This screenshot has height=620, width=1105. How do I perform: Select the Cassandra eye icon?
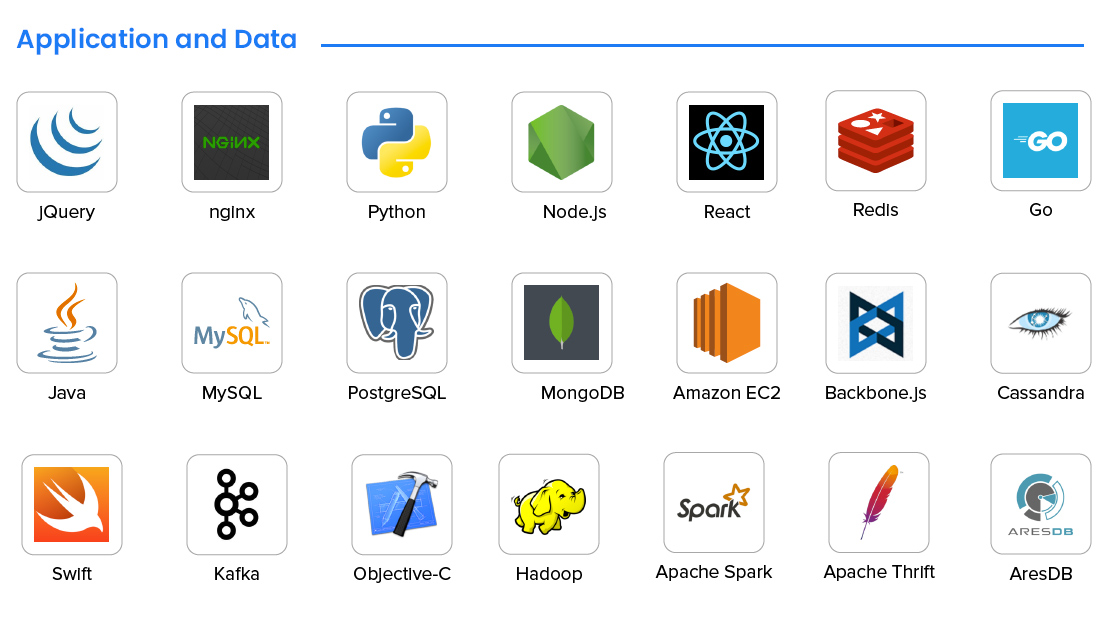1040,322
